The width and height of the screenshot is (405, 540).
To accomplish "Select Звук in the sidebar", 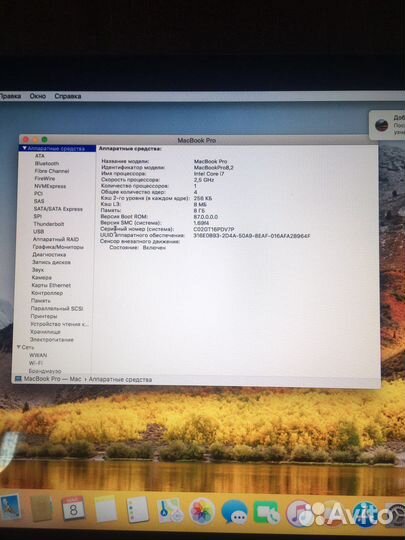I will pos(38,270).
